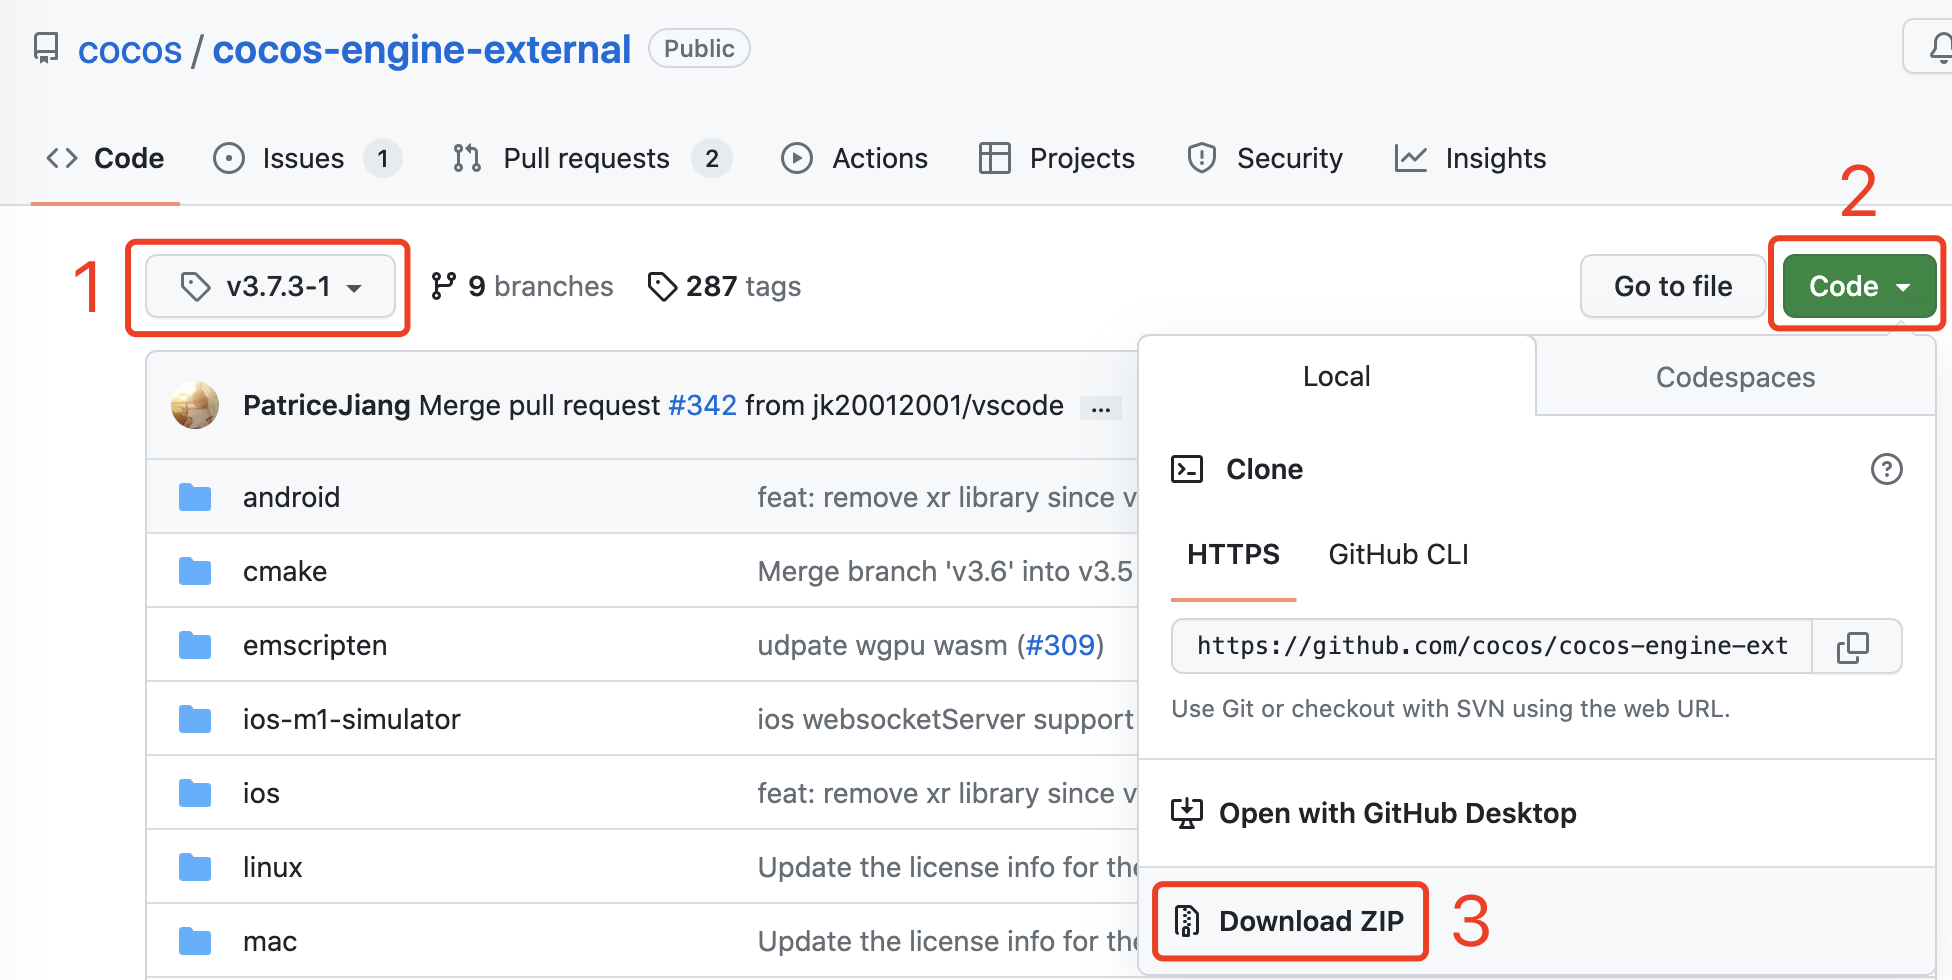The width and height of the screenshot is (1952, 980).
Task: Open the Pull requests tab
Action: pos(592,158)
